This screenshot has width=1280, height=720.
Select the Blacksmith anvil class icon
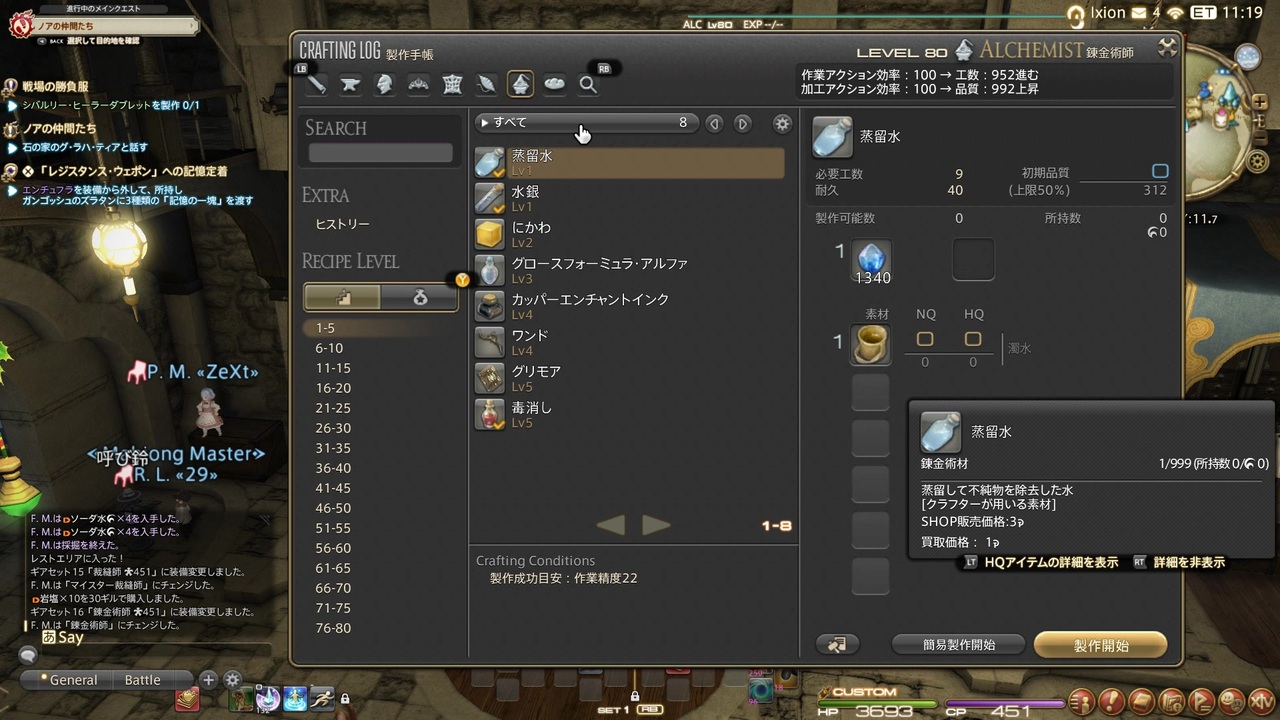tap(351, 85)
